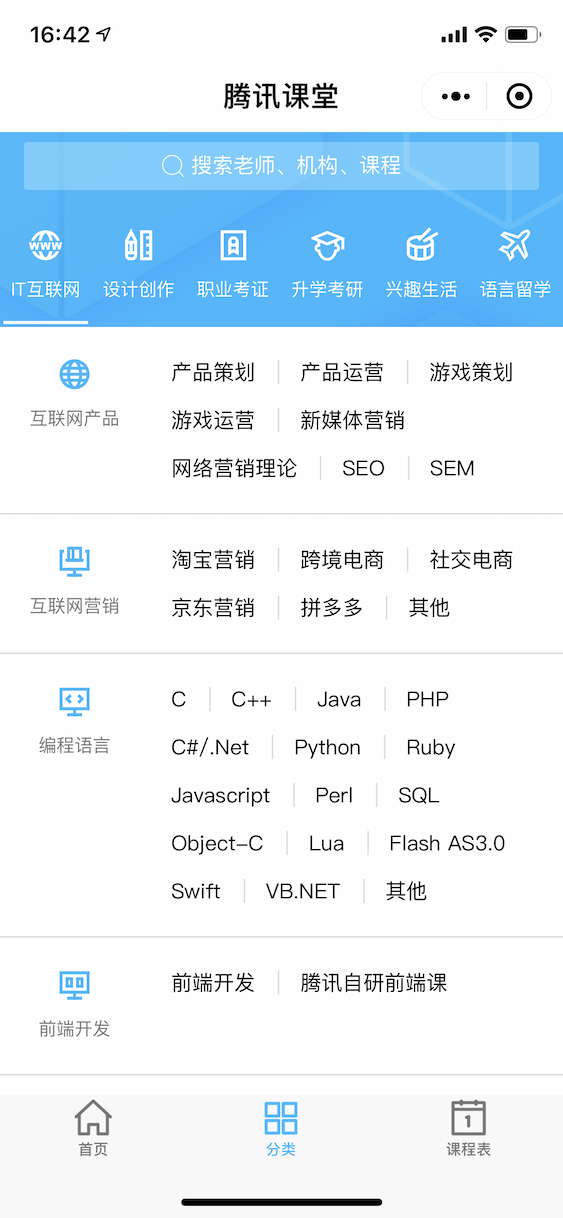
Task: Choose the Flash AS3.0 link
Action: (447, 843)
